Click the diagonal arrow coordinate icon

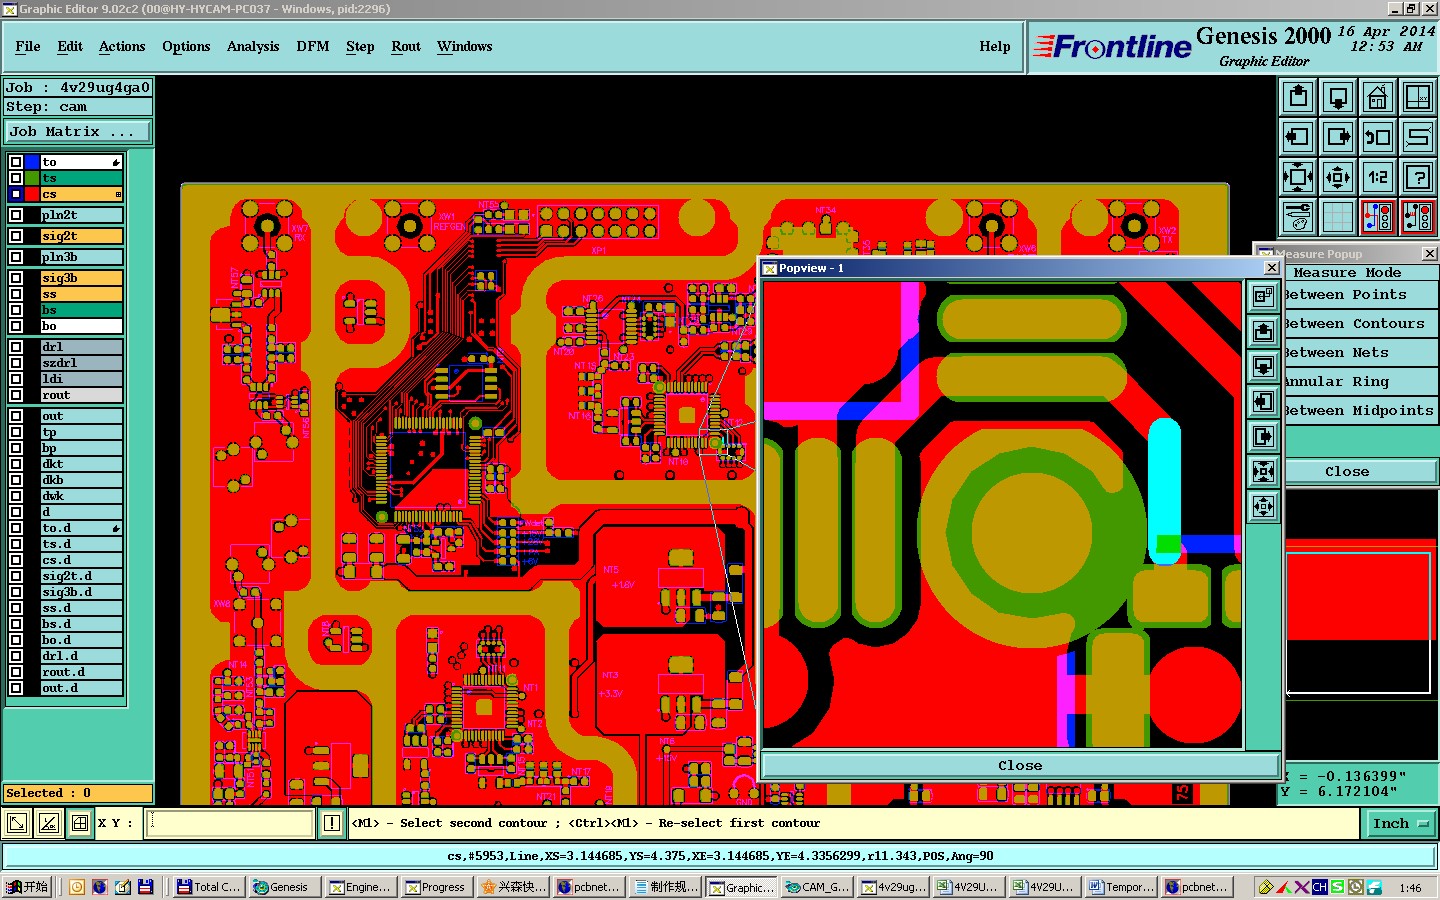[x=17, y=823]
